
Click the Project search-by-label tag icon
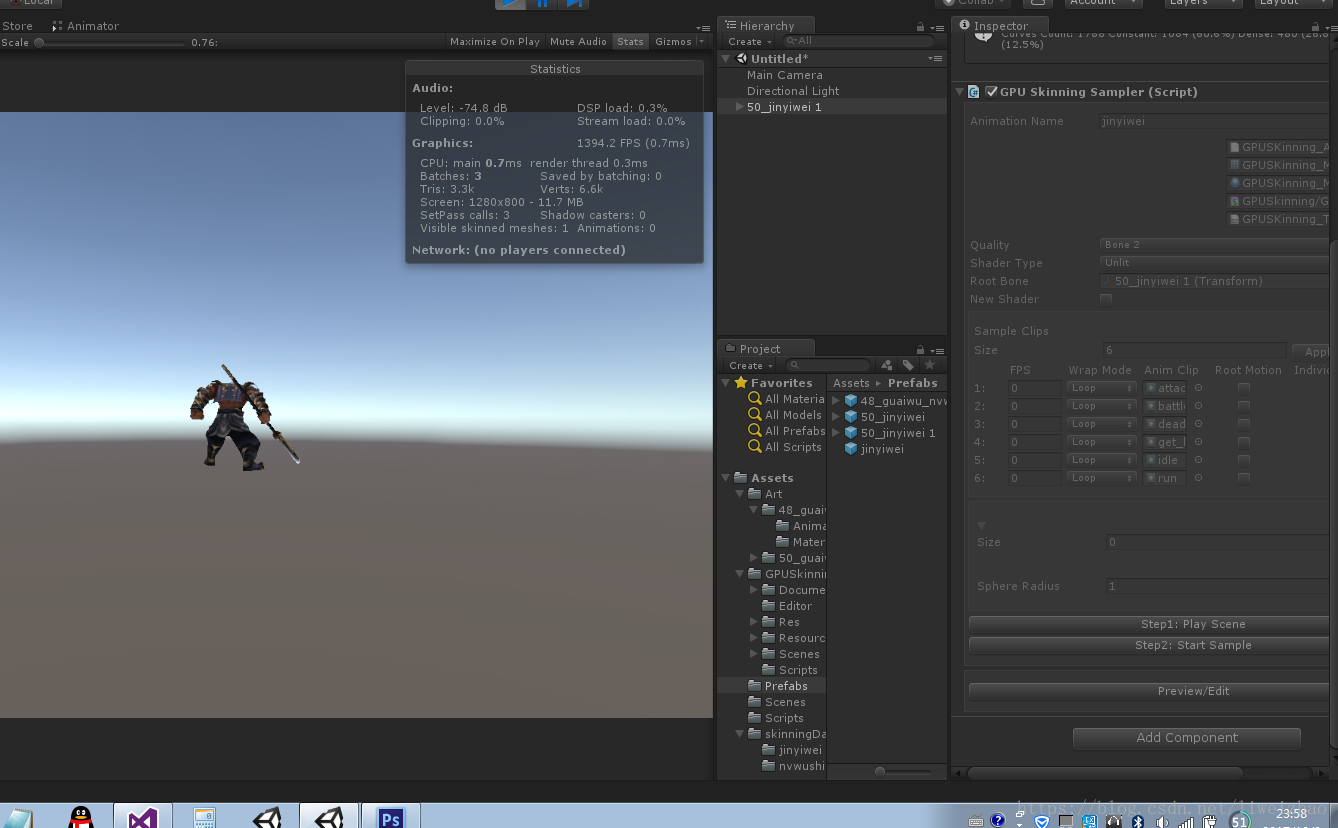[x=908, y=365]
